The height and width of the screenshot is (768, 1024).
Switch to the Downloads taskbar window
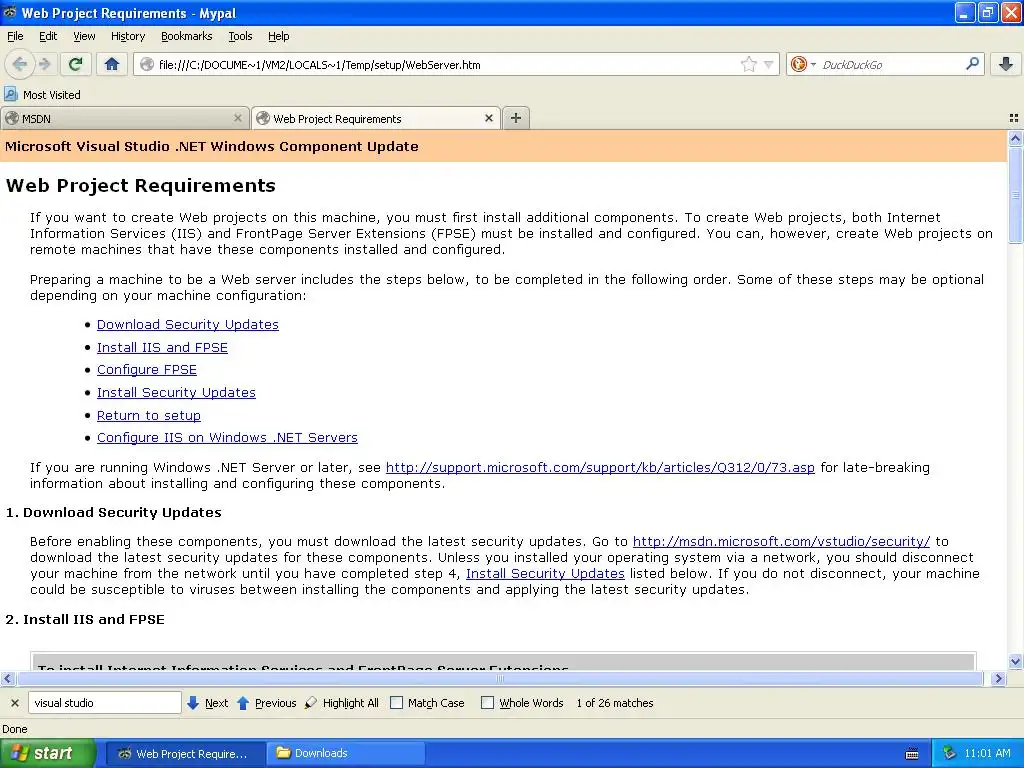(x=346, y=754)
